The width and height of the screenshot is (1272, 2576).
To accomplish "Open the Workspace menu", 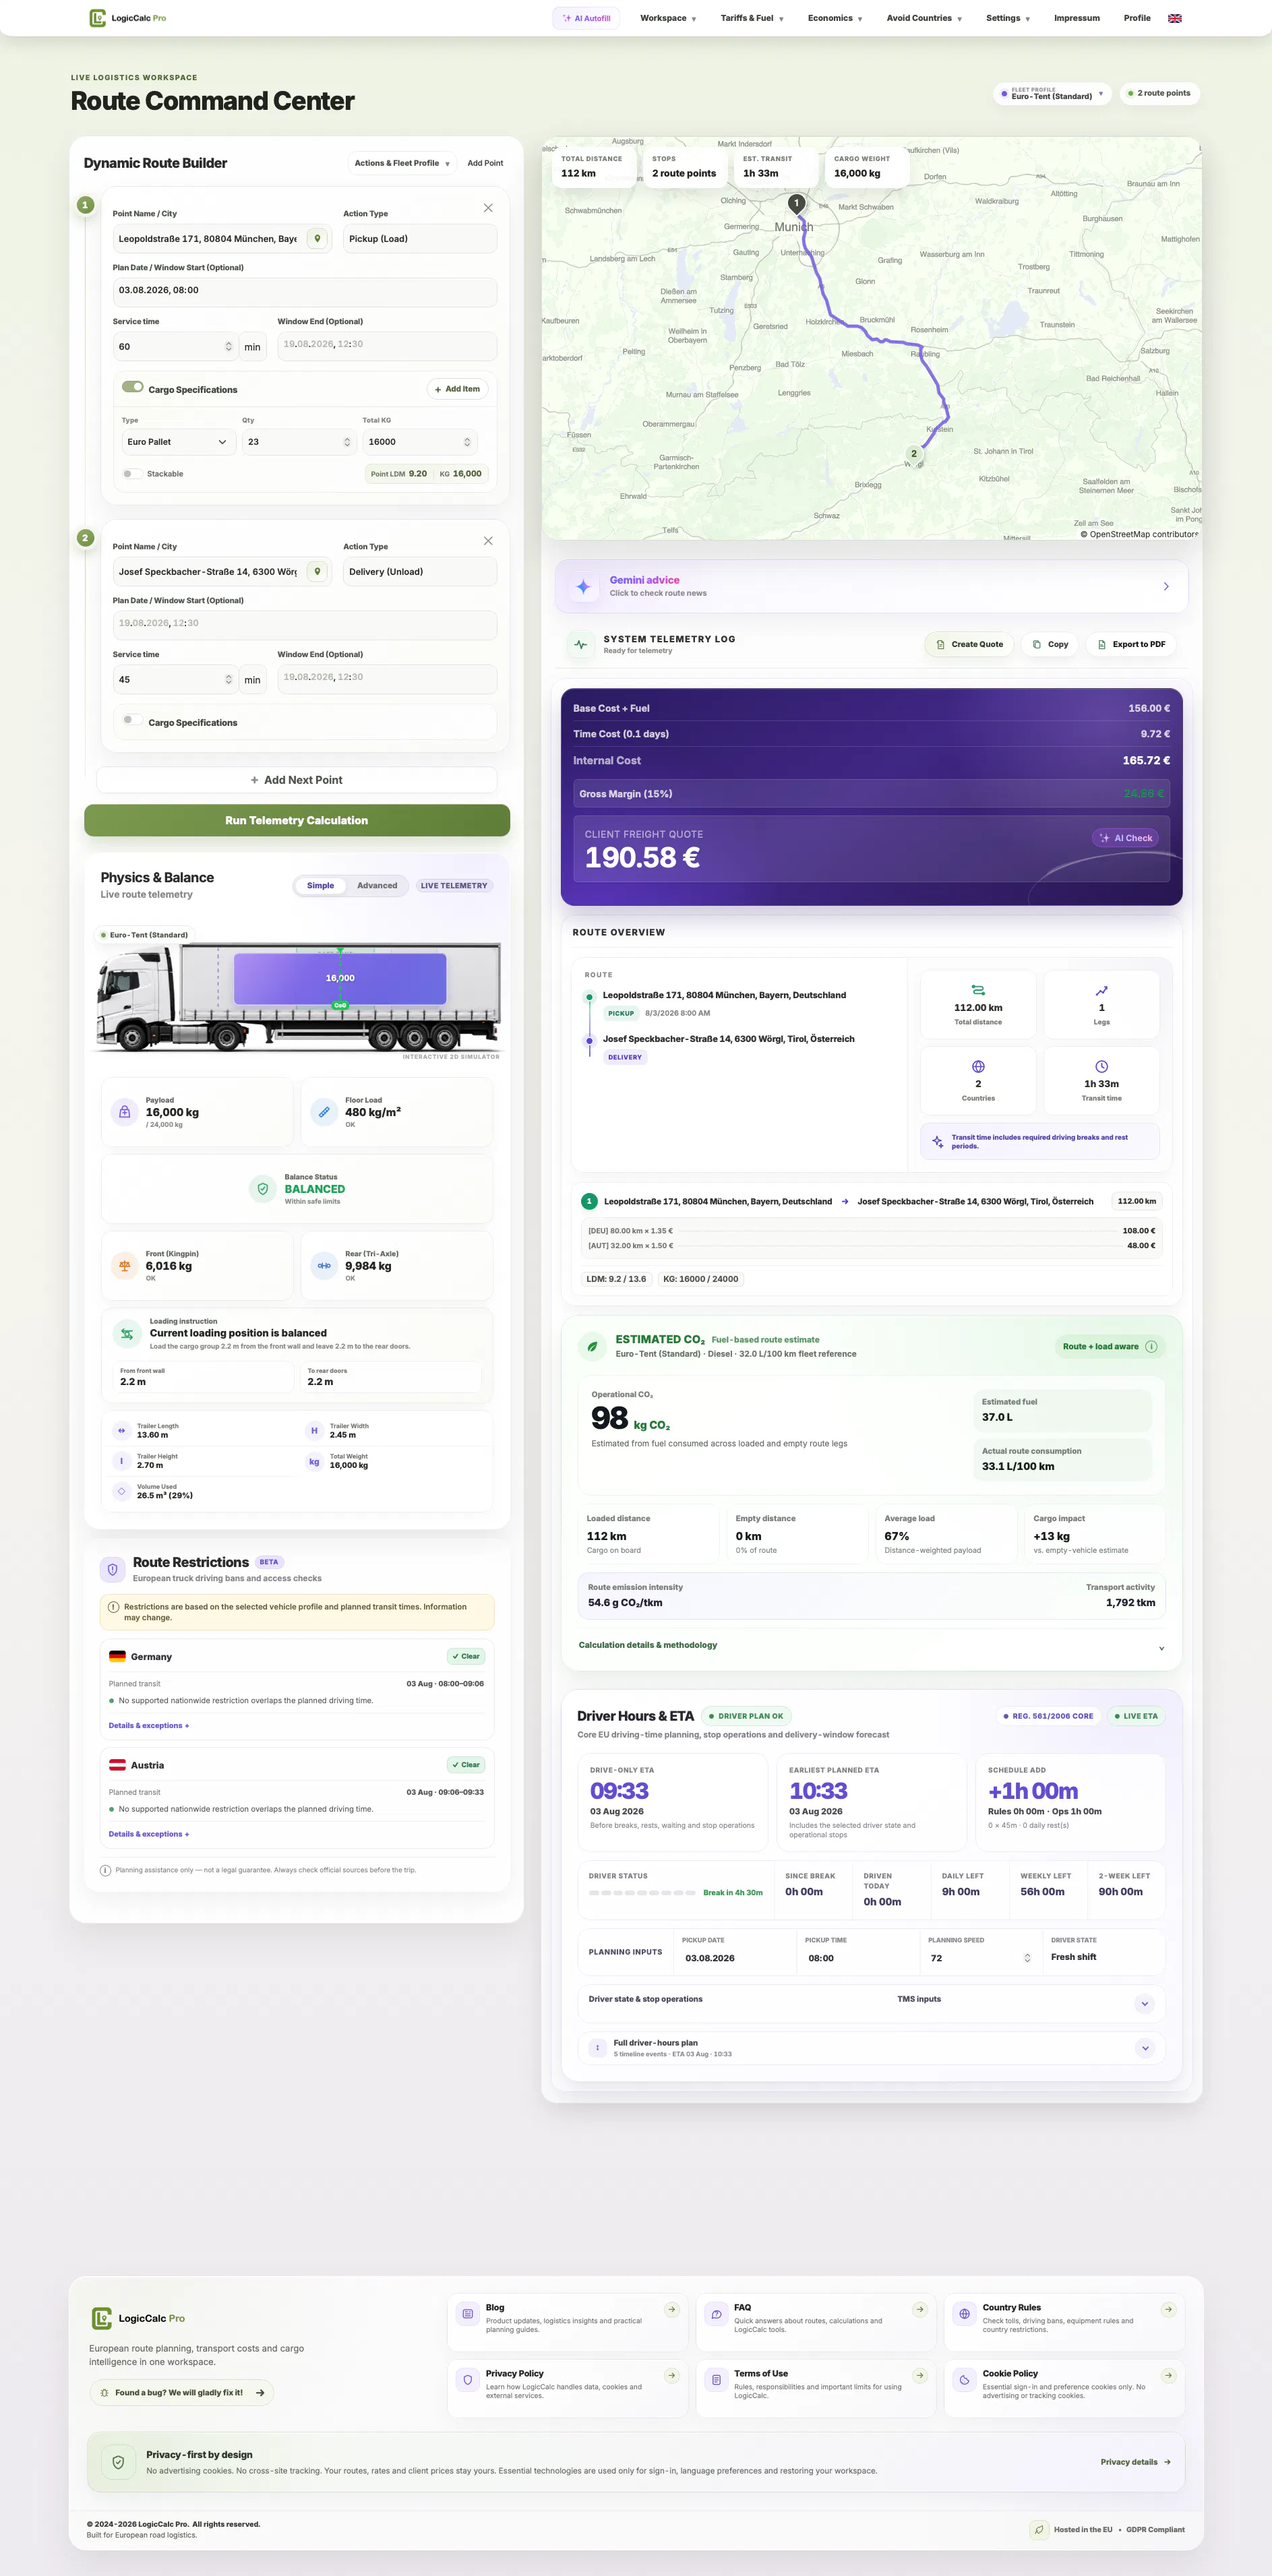I will [x=668, y=18].
